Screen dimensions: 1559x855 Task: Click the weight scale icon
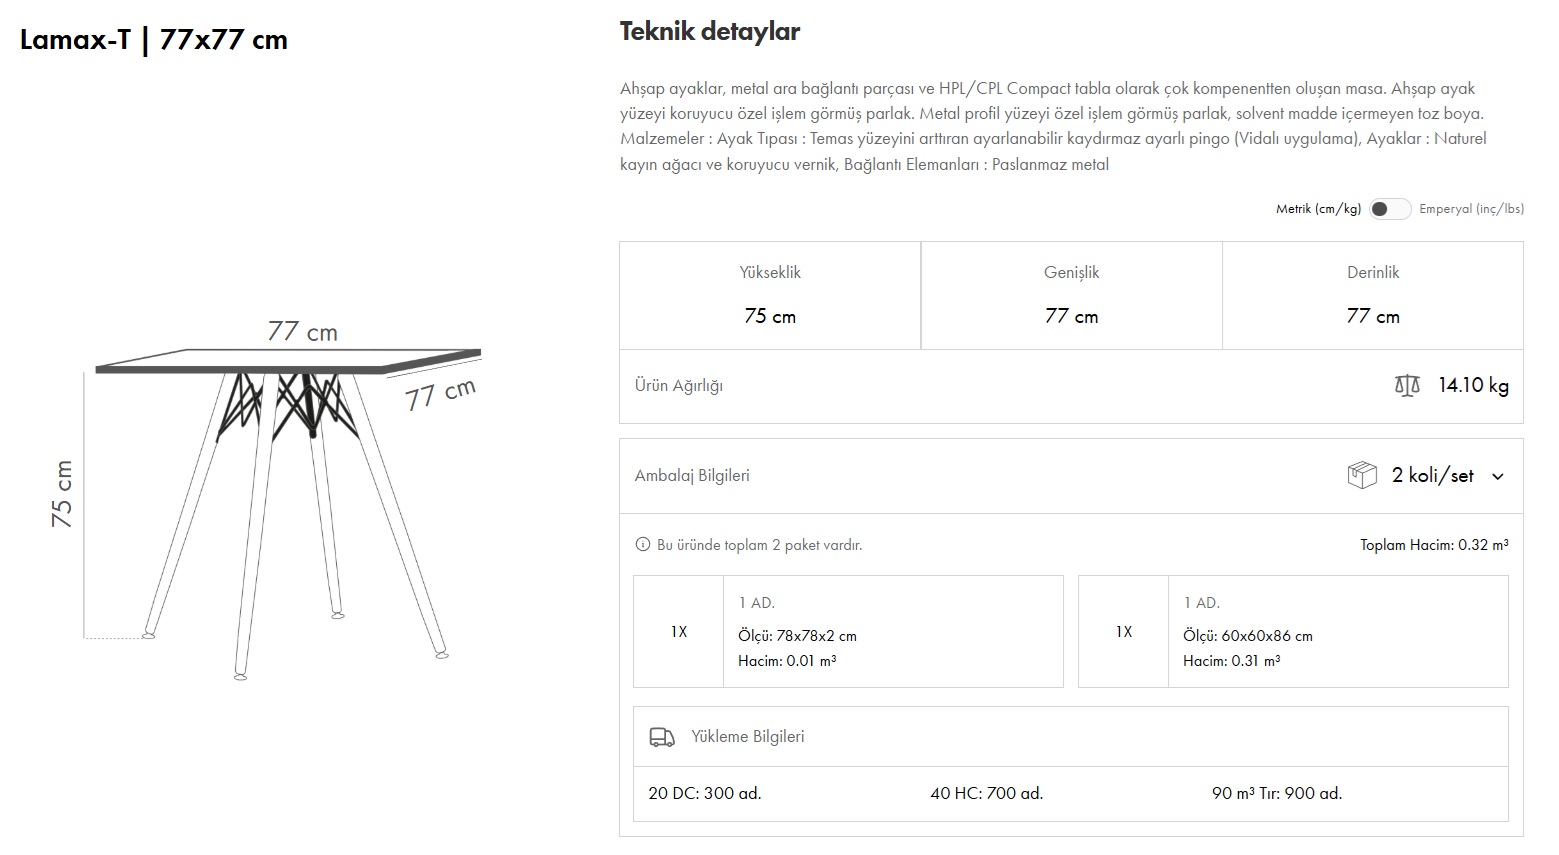tap(1407, 385)
